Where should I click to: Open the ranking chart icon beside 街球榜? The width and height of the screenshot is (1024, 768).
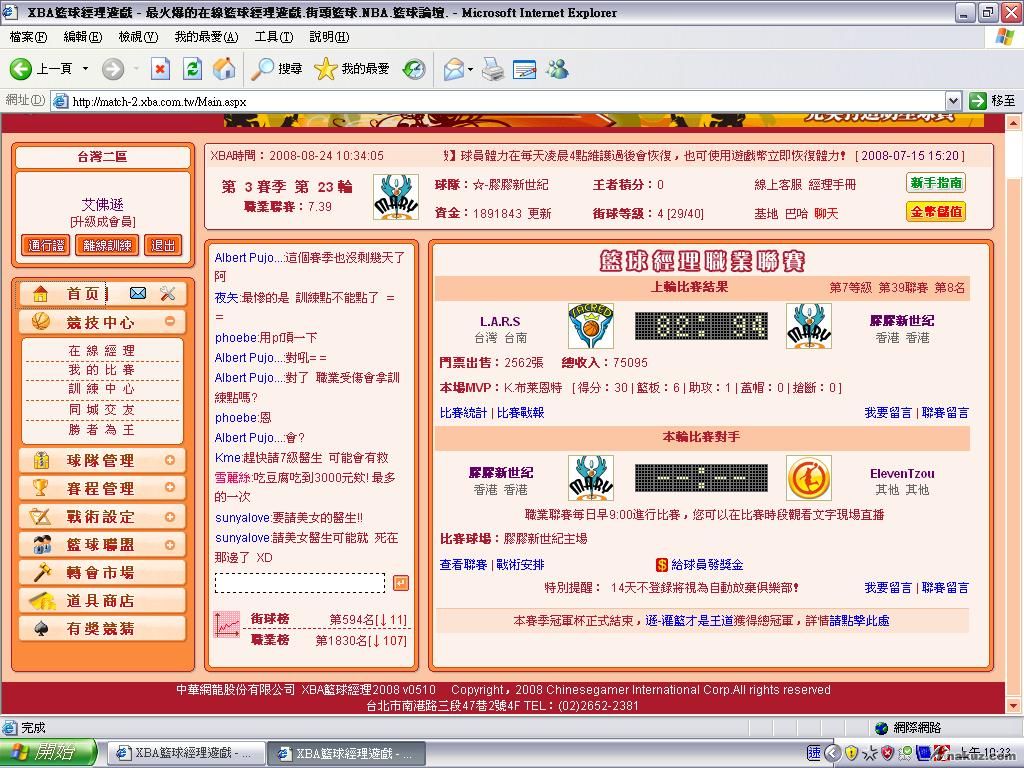[x=227, y=626]
